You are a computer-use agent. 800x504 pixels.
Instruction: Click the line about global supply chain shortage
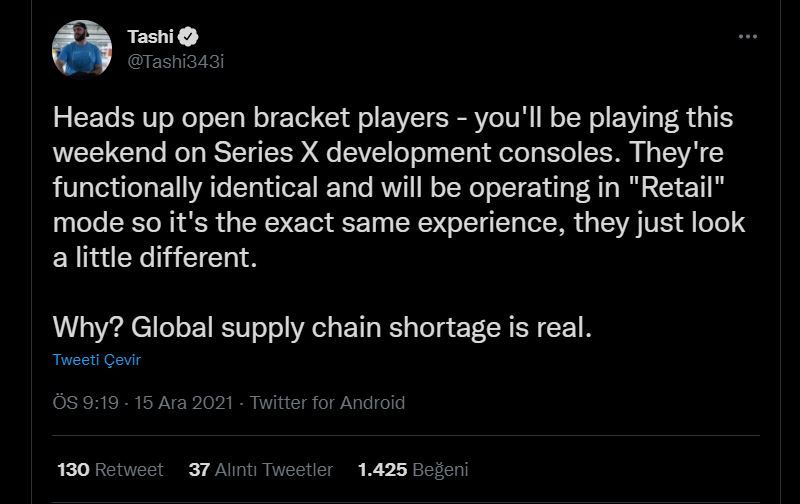click(322, 327)
